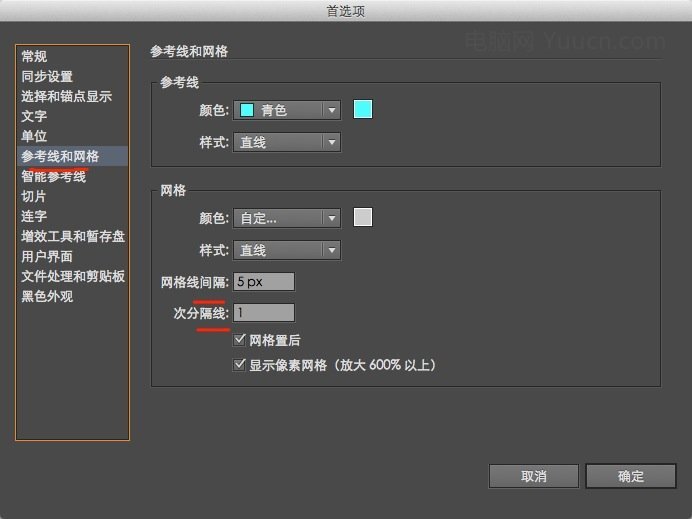
Task: Toggle the 网格置后 checkbox
Action: (x=239, y=339)
